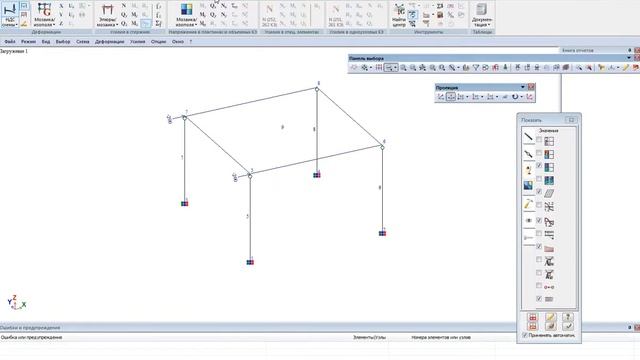Select the X displacement button
The height and width of the screenshot is (360, 640).
[x=61, y=6]
